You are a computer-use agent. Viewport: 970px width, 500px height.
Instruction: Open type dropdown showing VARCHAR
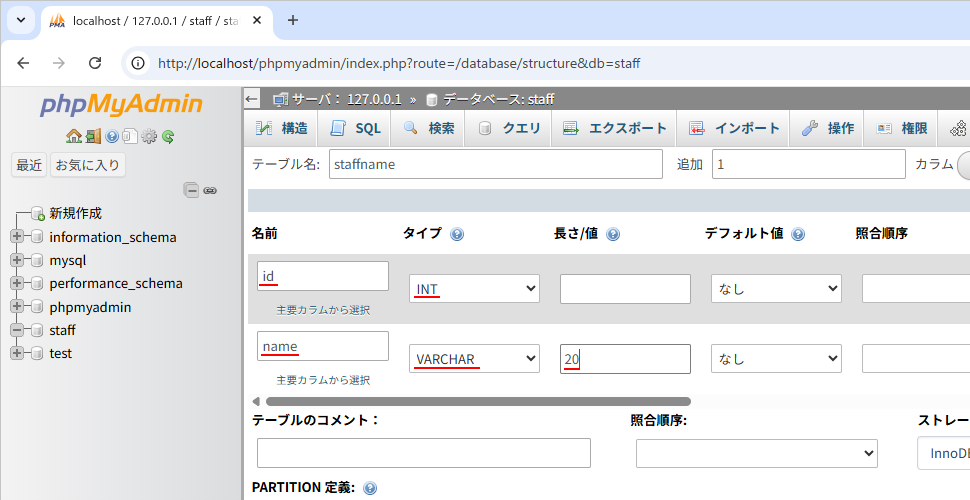point(474,358)
